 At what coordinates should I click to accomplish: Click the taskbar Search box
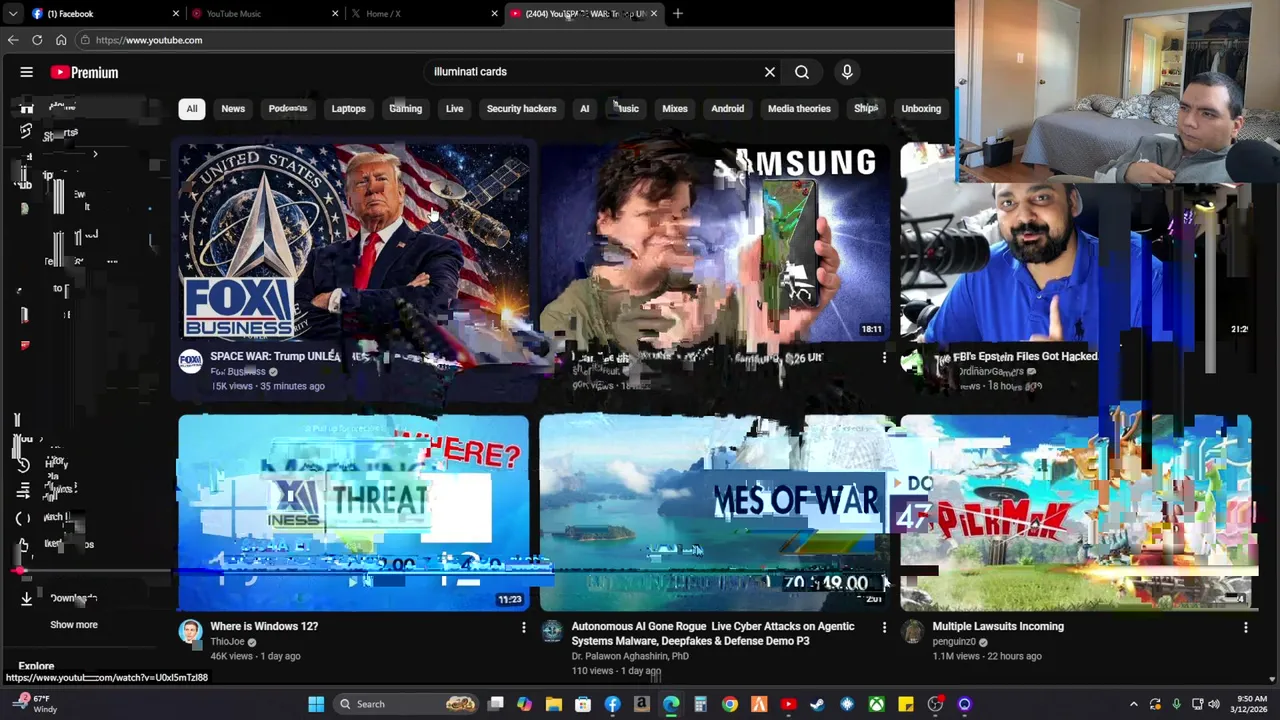[405, 704]
